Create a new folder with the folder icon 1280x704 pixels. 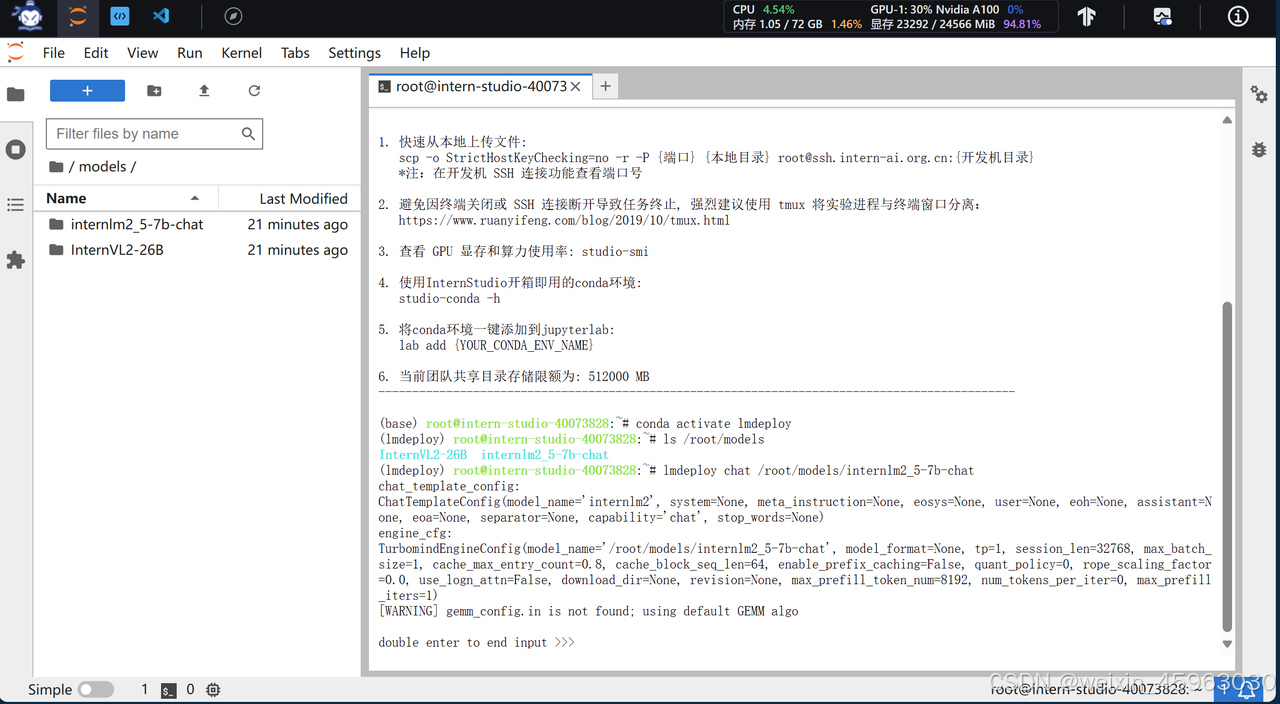[x=154, y=91]
